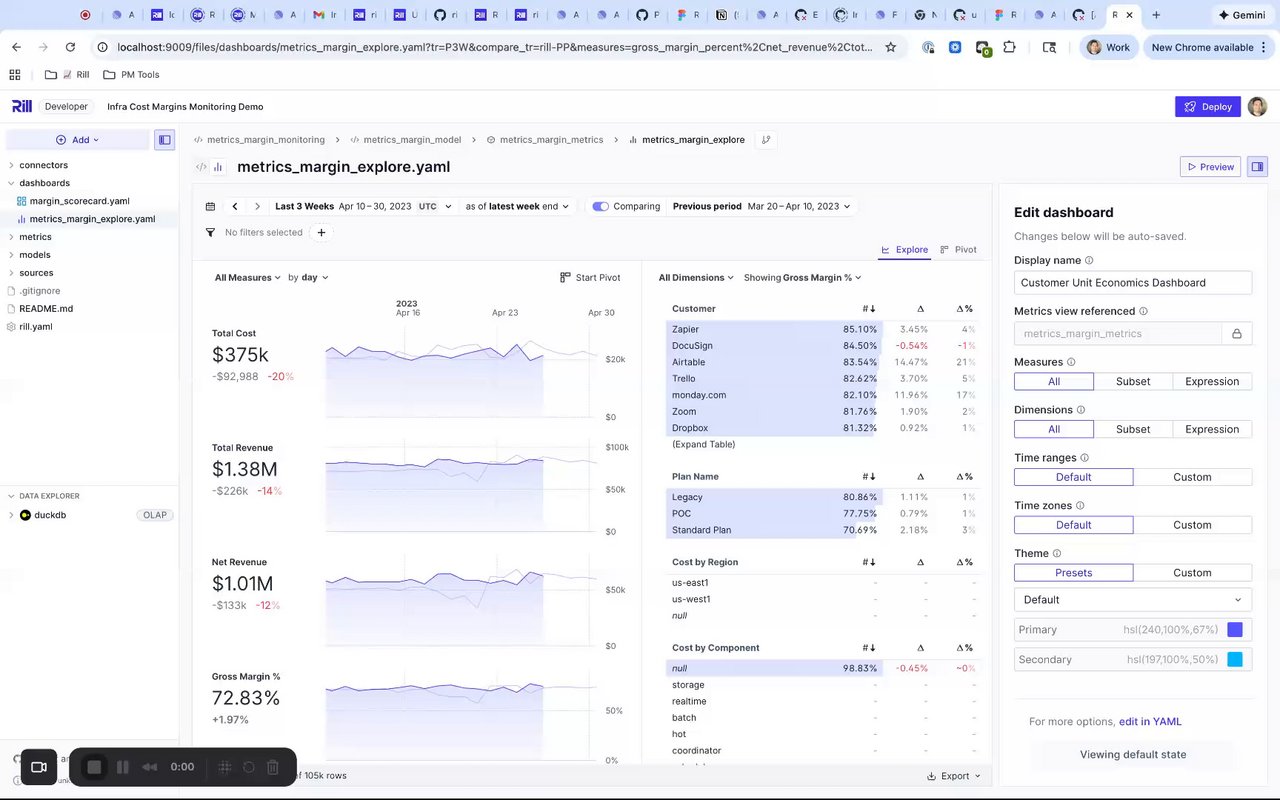
Task: Show info icon next to Time ranges
Action: [x=1085, y=458]
